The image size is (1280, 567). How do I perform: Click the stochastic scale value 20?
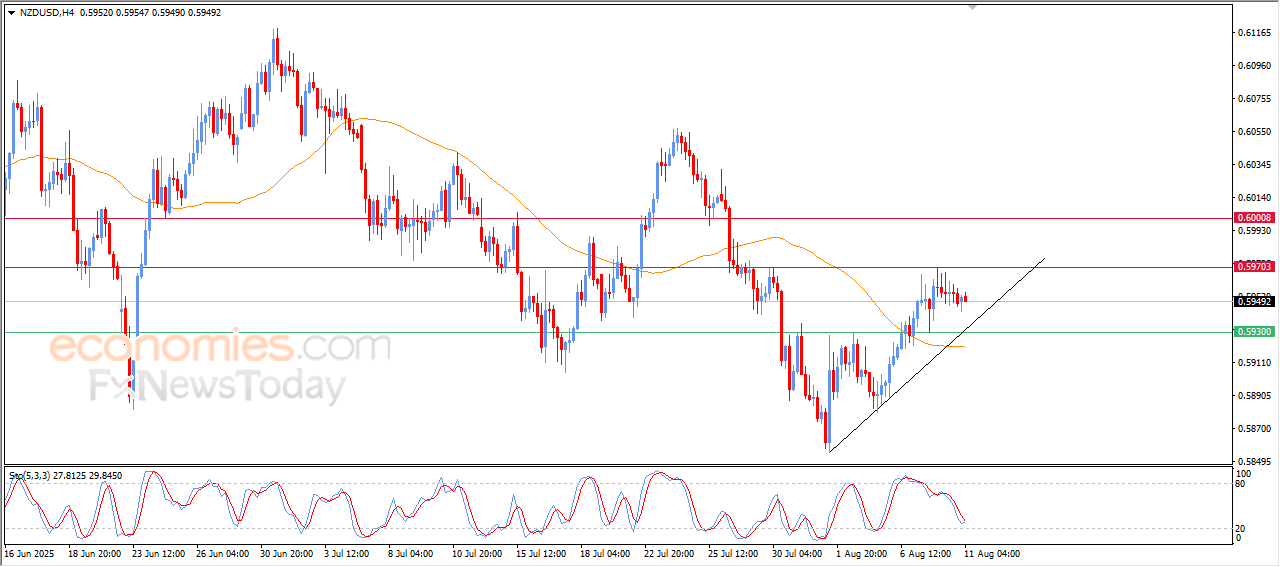click(1242, 527)
